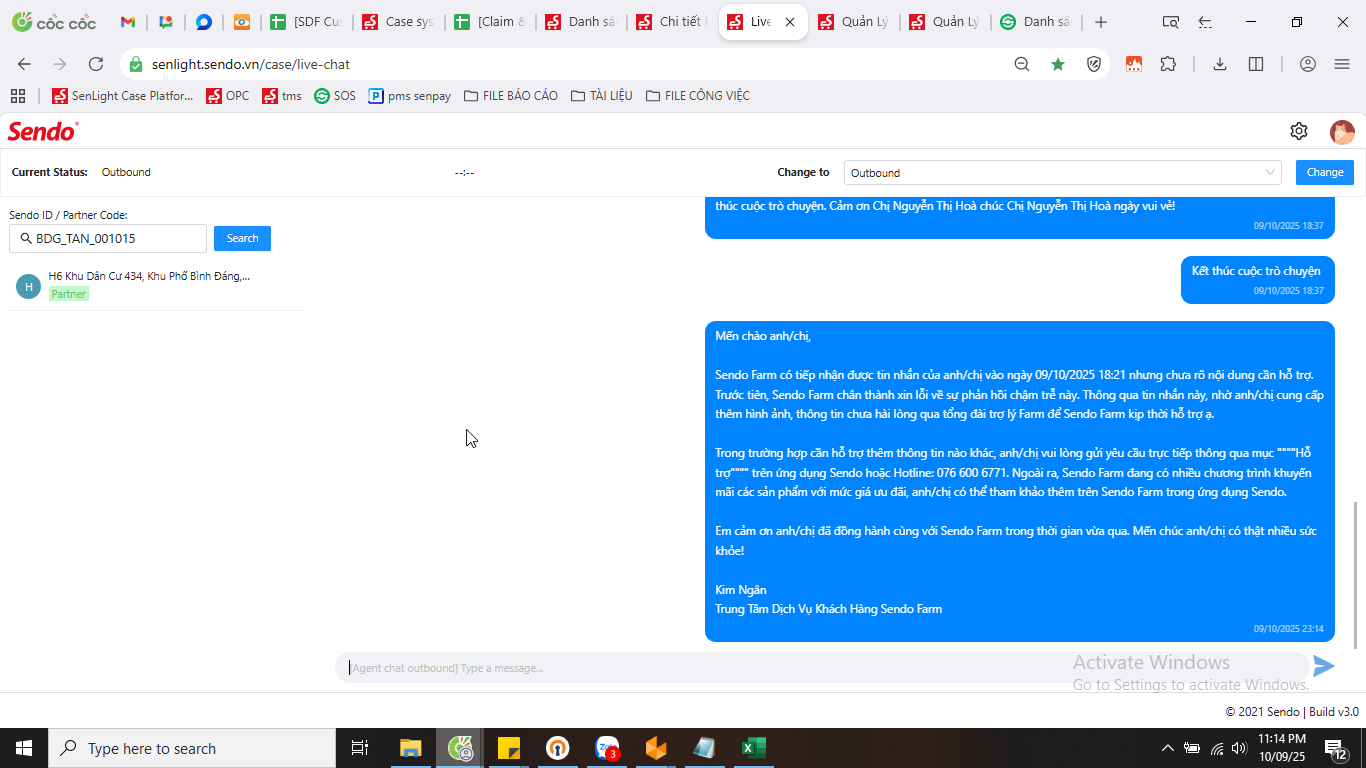This screenshot has height=768, width=1366.
Task: Open the browser downloads icon
Action: [x=1220, y=64]
